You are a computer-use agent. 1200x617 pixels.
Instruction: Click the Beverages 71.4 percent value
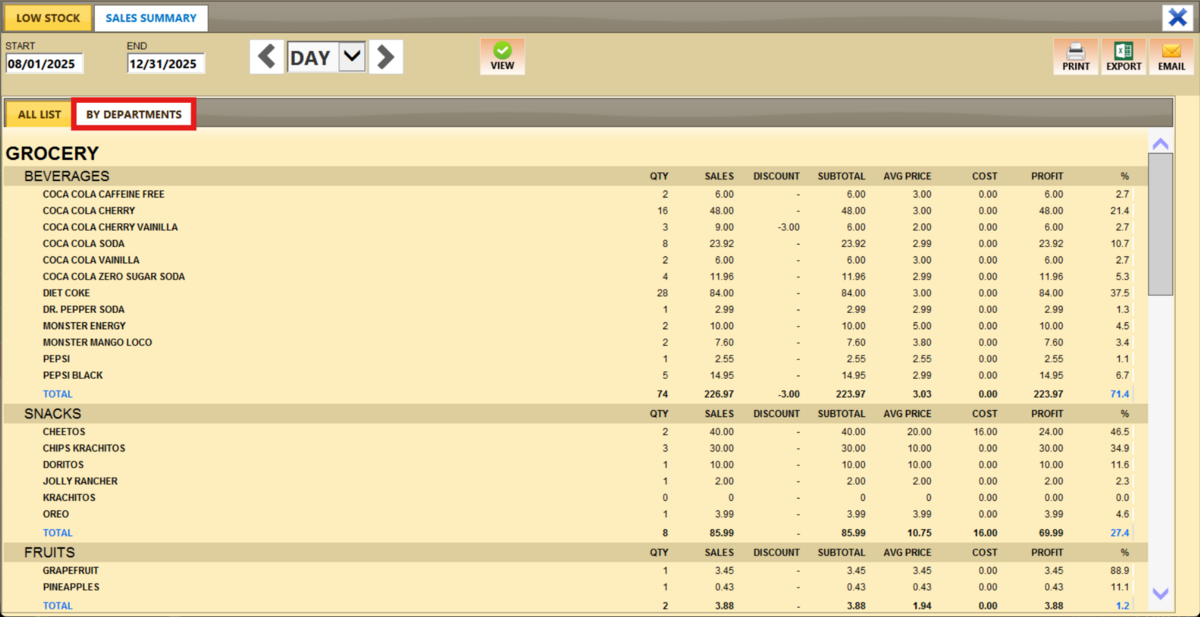click(1119, 394)
